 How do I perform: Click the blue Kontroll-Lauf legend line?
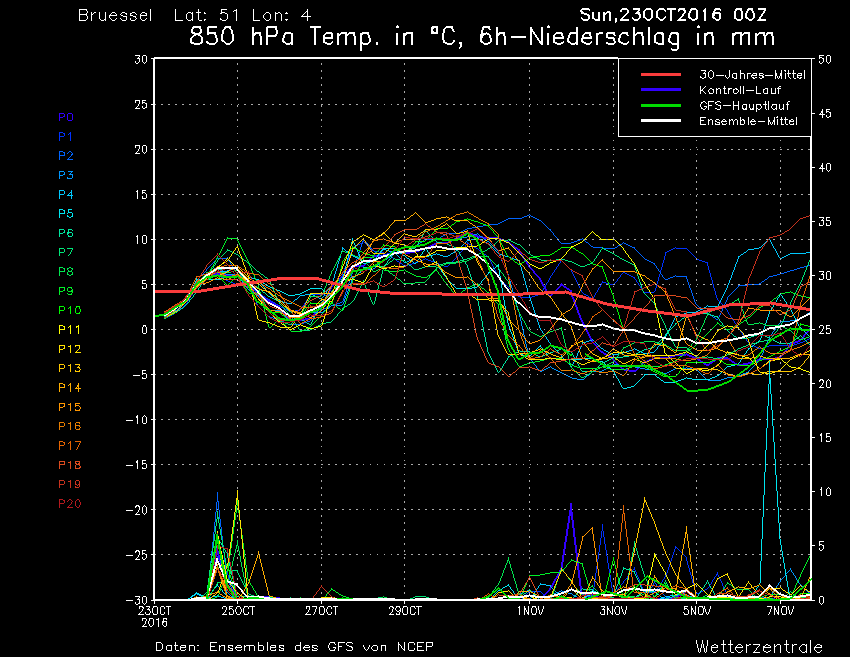(x=661, y=90)
